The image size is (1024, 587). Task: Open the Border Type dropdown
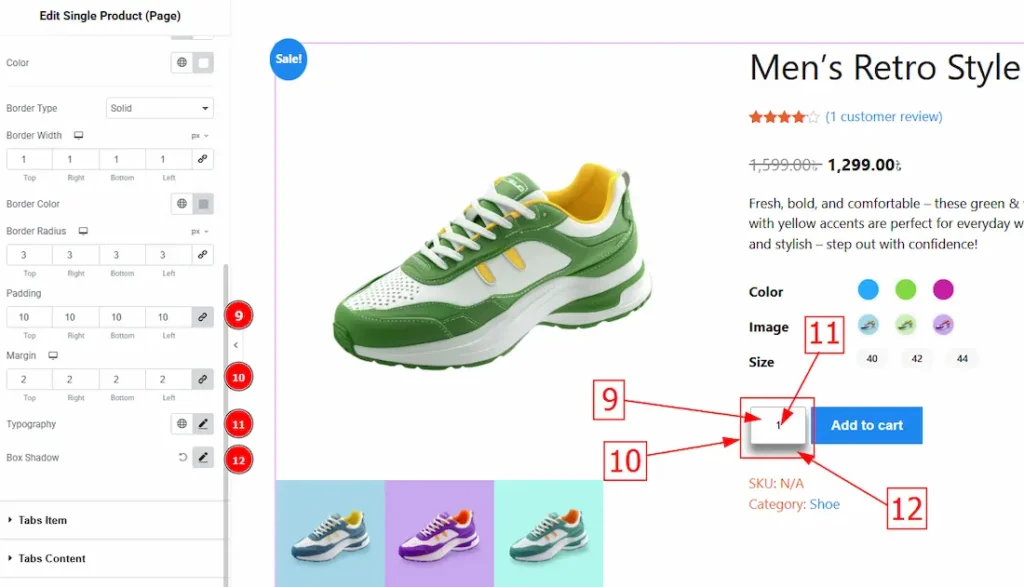click(160, 108)
